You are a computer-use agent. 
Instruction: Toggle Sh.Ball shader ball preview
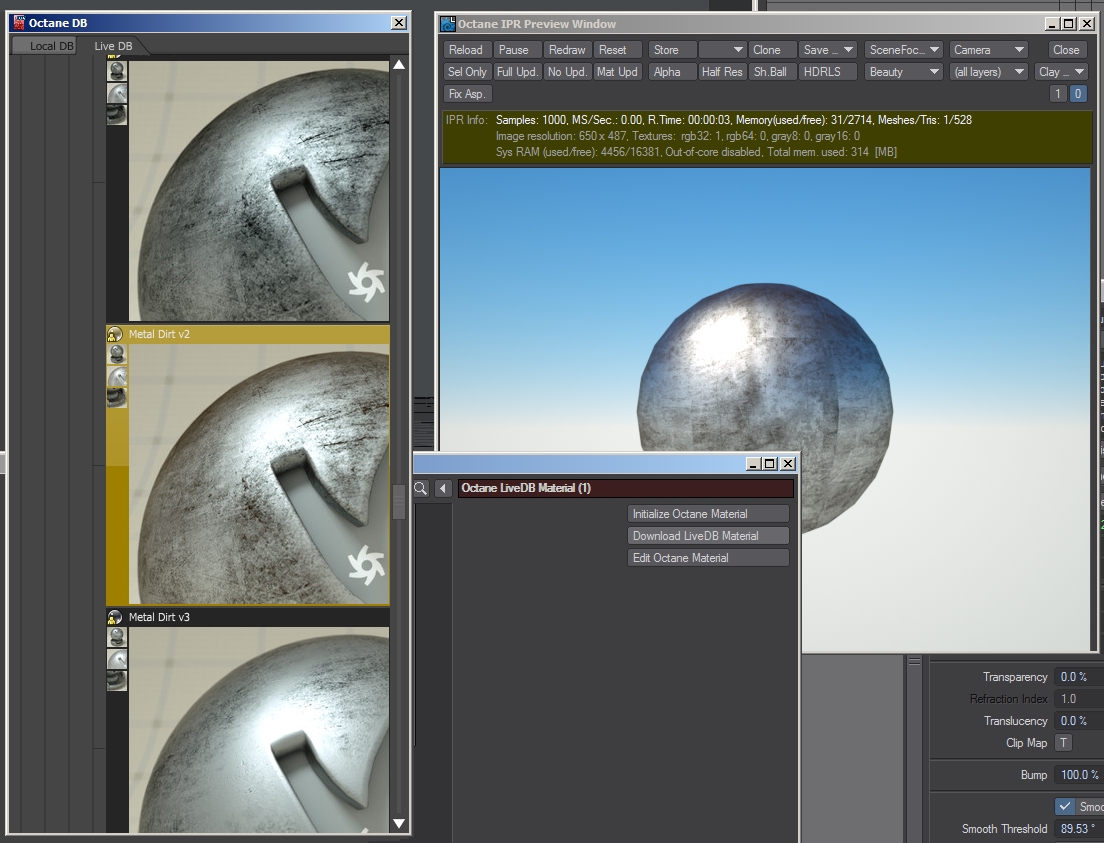pos(772,72)
